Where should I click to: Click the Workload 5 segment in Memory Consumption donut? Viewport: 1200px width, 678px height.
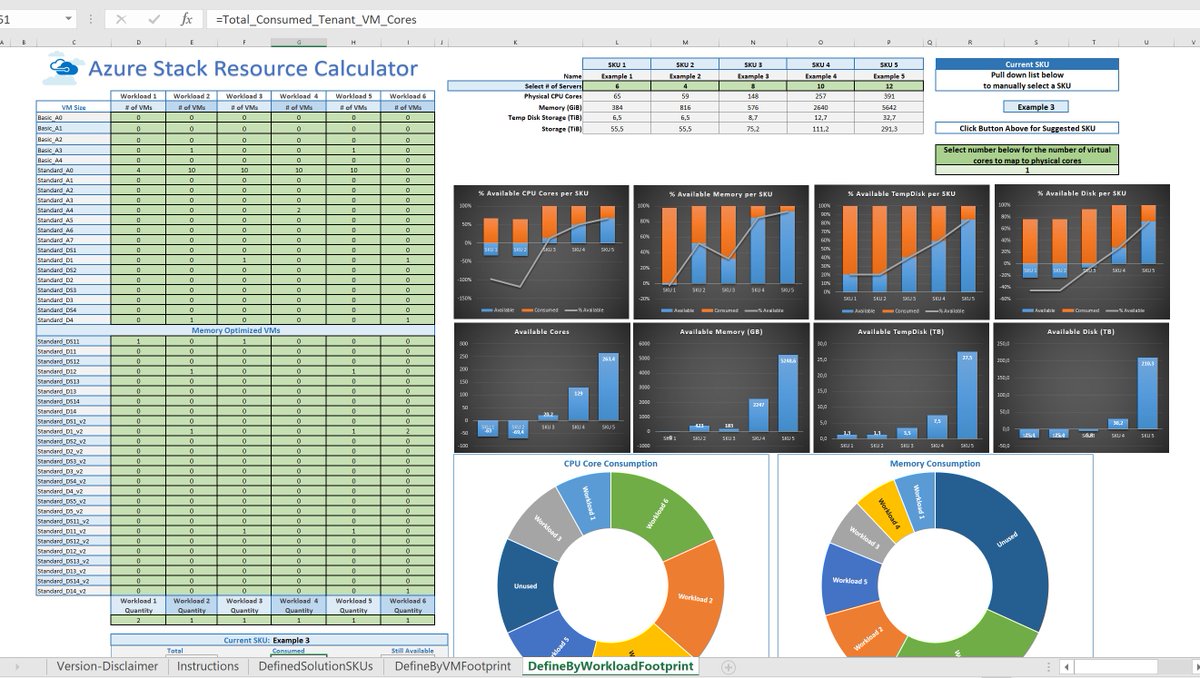(848, 581)
